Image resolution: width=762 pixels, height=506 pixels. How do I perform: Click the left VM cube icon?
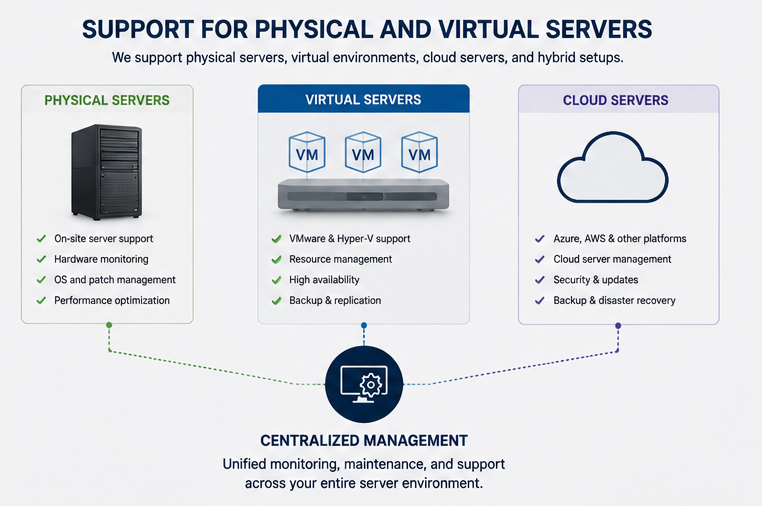pyautogui.click(x=307, y=152)
